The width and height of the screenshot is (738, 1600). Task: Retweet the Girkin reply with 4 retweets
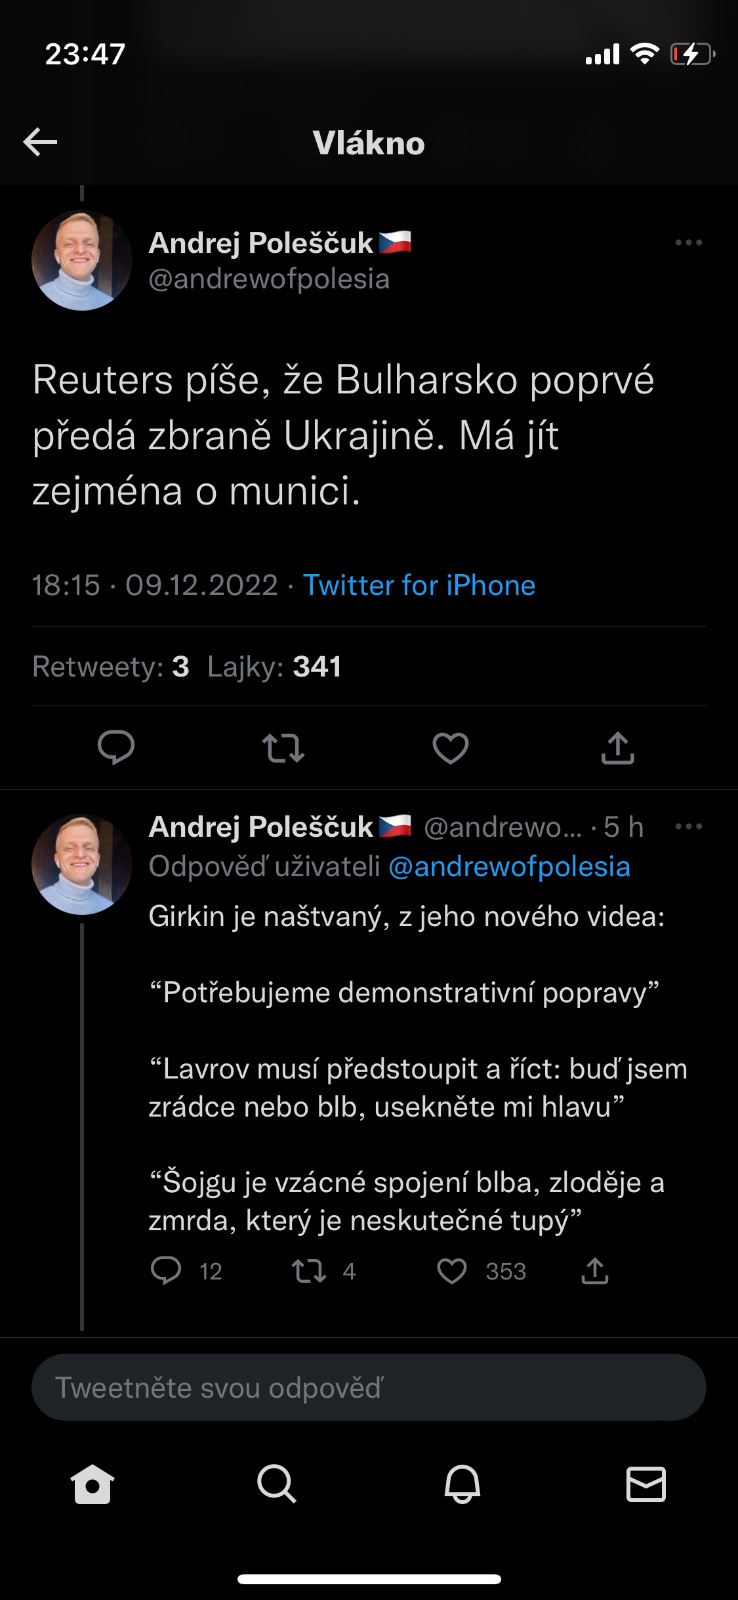[308, 1271]
